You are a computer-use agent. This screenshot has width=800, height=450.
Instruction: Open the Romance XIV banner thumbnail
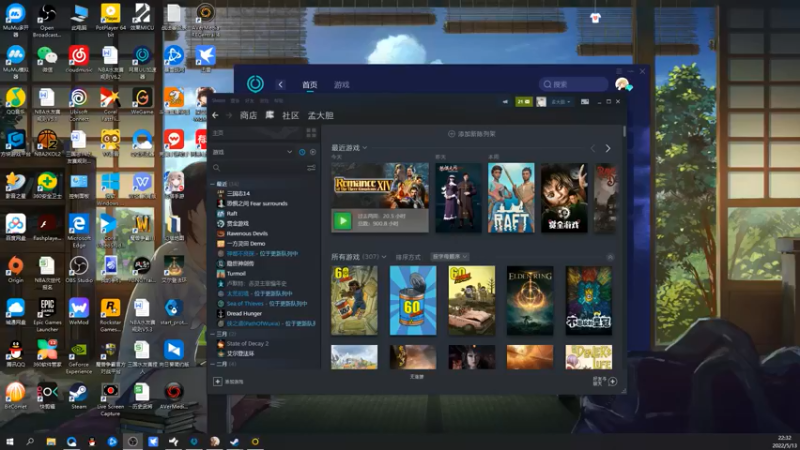pos(380,185)
